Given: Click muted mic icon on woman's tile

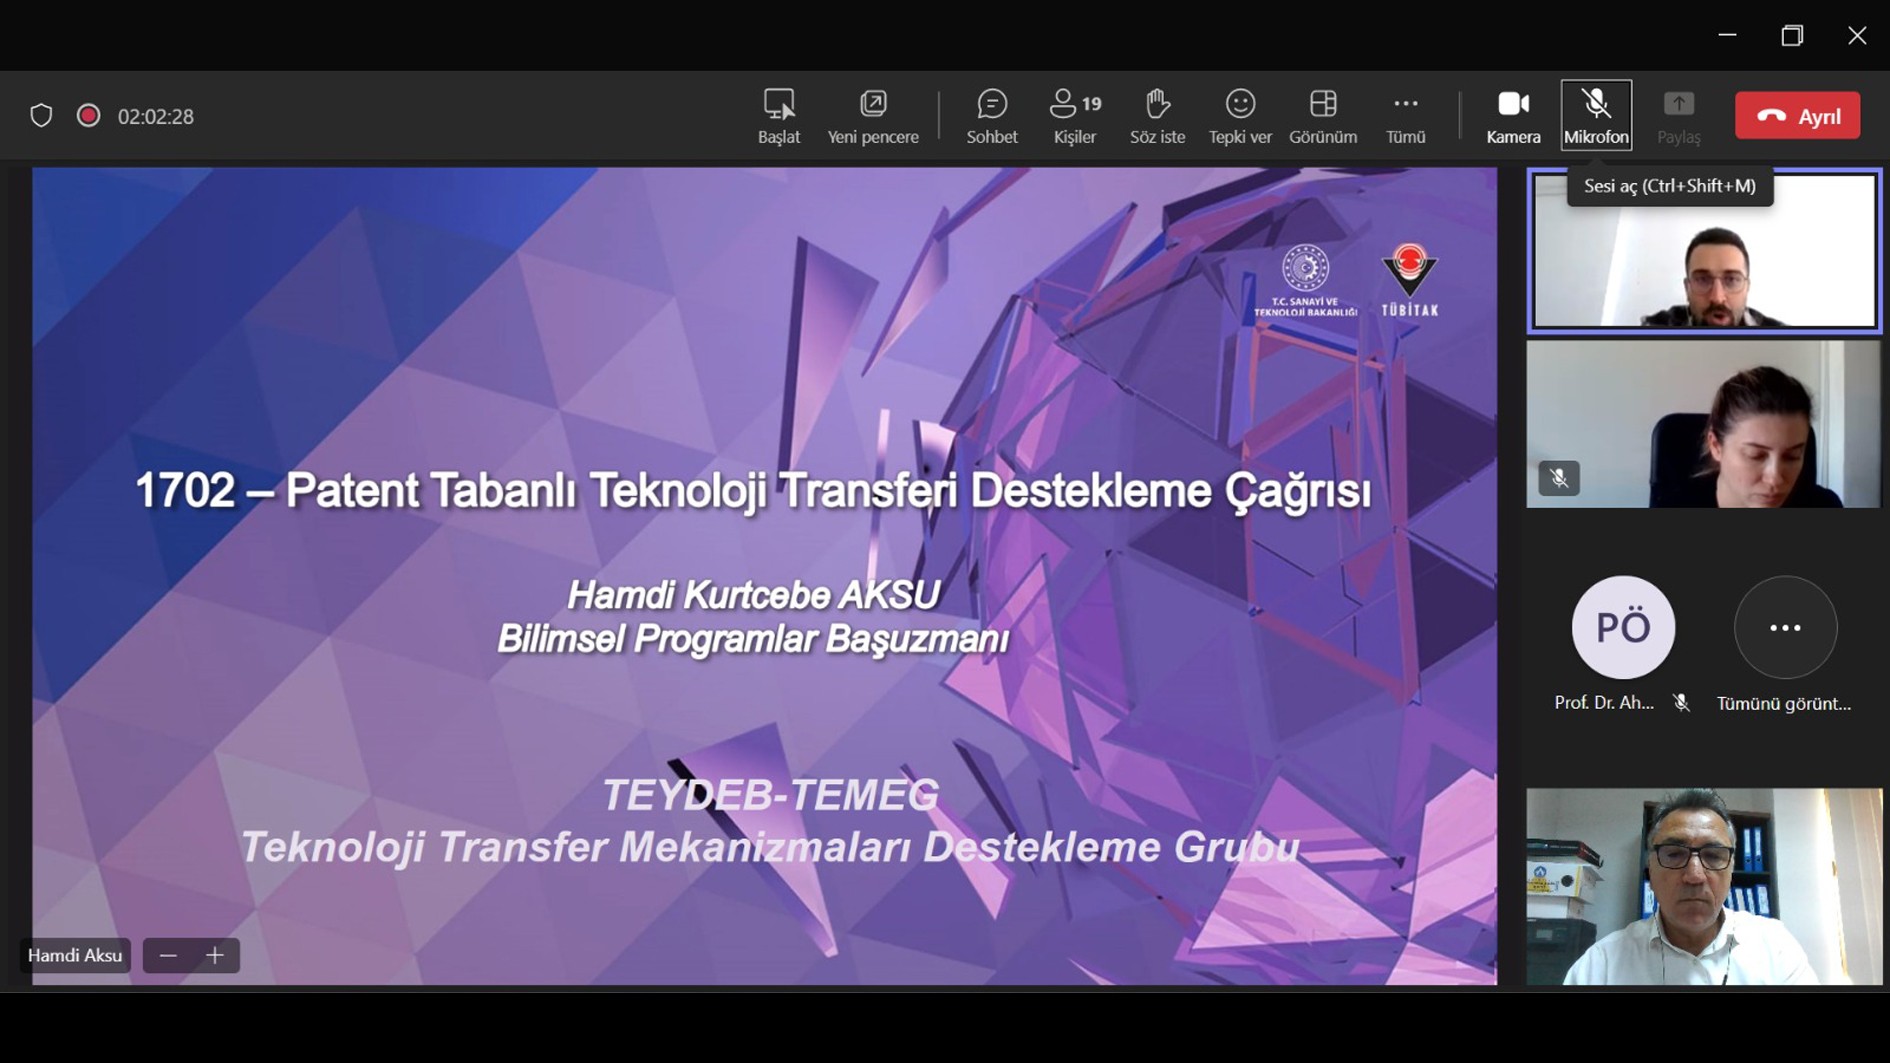Looking at the screenshot, I should 1559,478.
